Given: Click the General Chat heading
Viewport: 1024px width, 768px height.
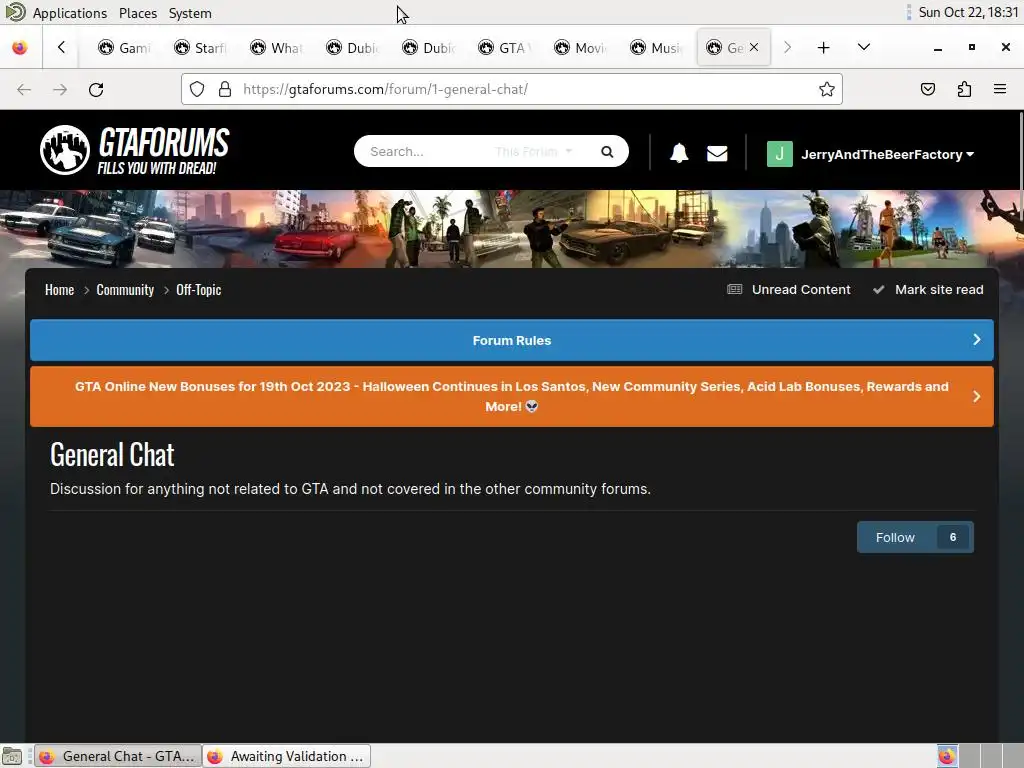Looking at the screenshot, I should click(x=112, y=455).
